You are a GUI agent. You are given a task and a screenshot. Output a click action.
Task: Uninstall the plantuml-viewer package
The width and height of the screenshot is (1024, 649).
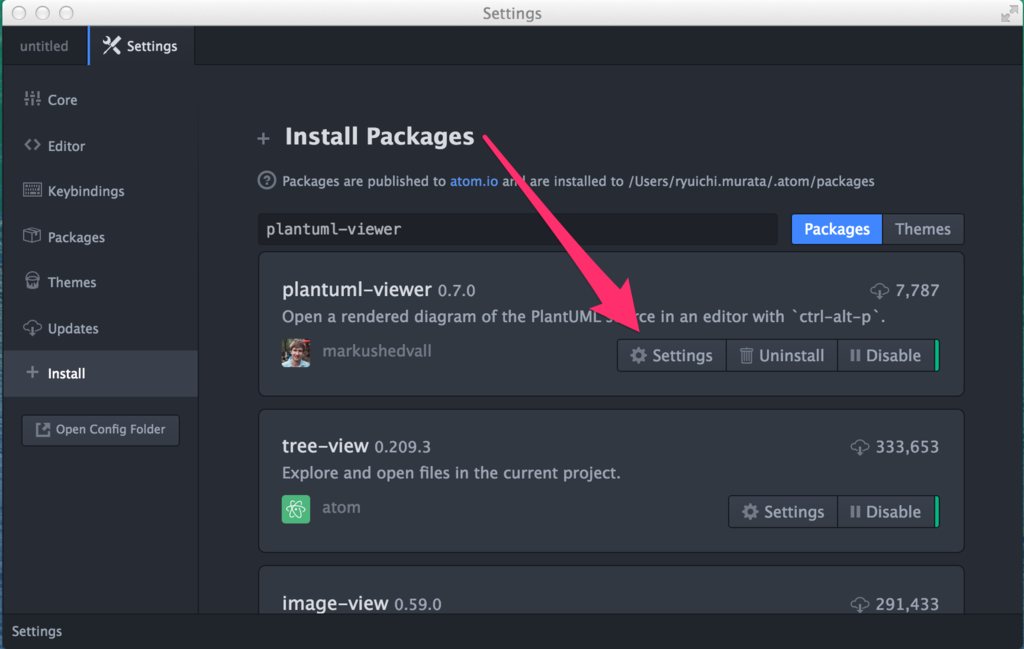pos(782,356)
